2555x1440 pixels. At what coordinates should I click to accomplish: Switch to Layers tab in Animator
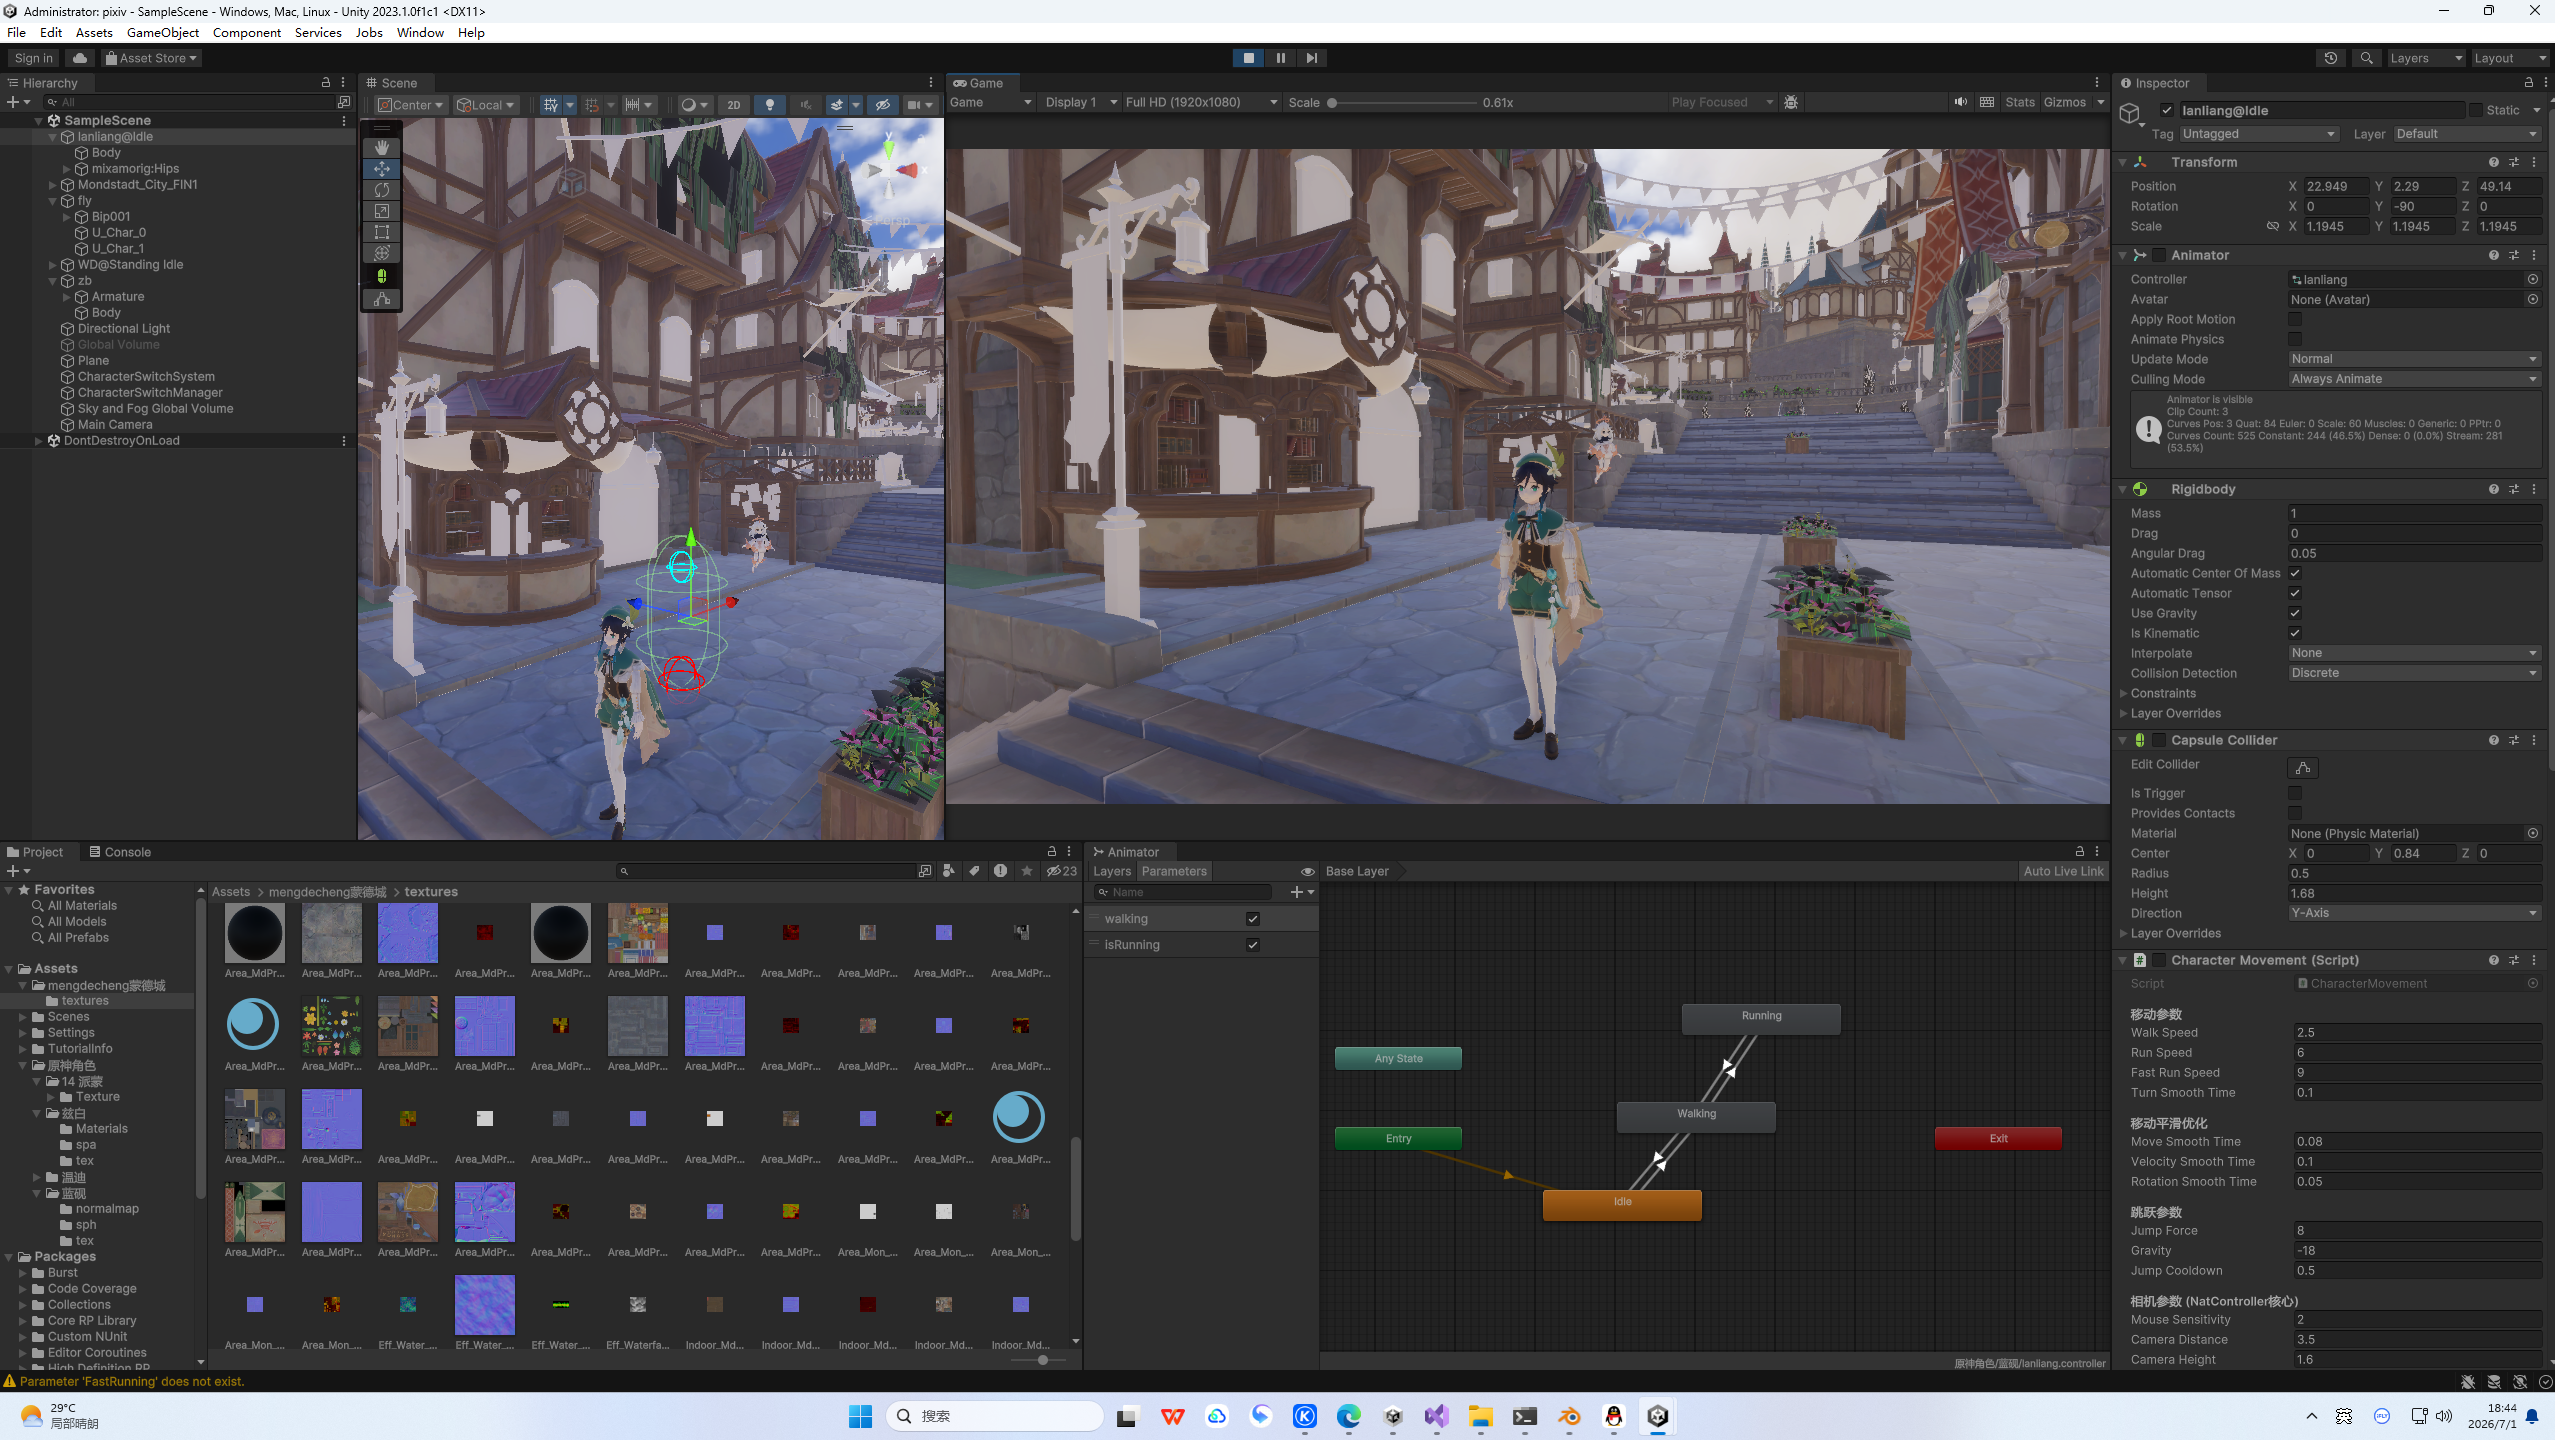(x=1112, y=871)
